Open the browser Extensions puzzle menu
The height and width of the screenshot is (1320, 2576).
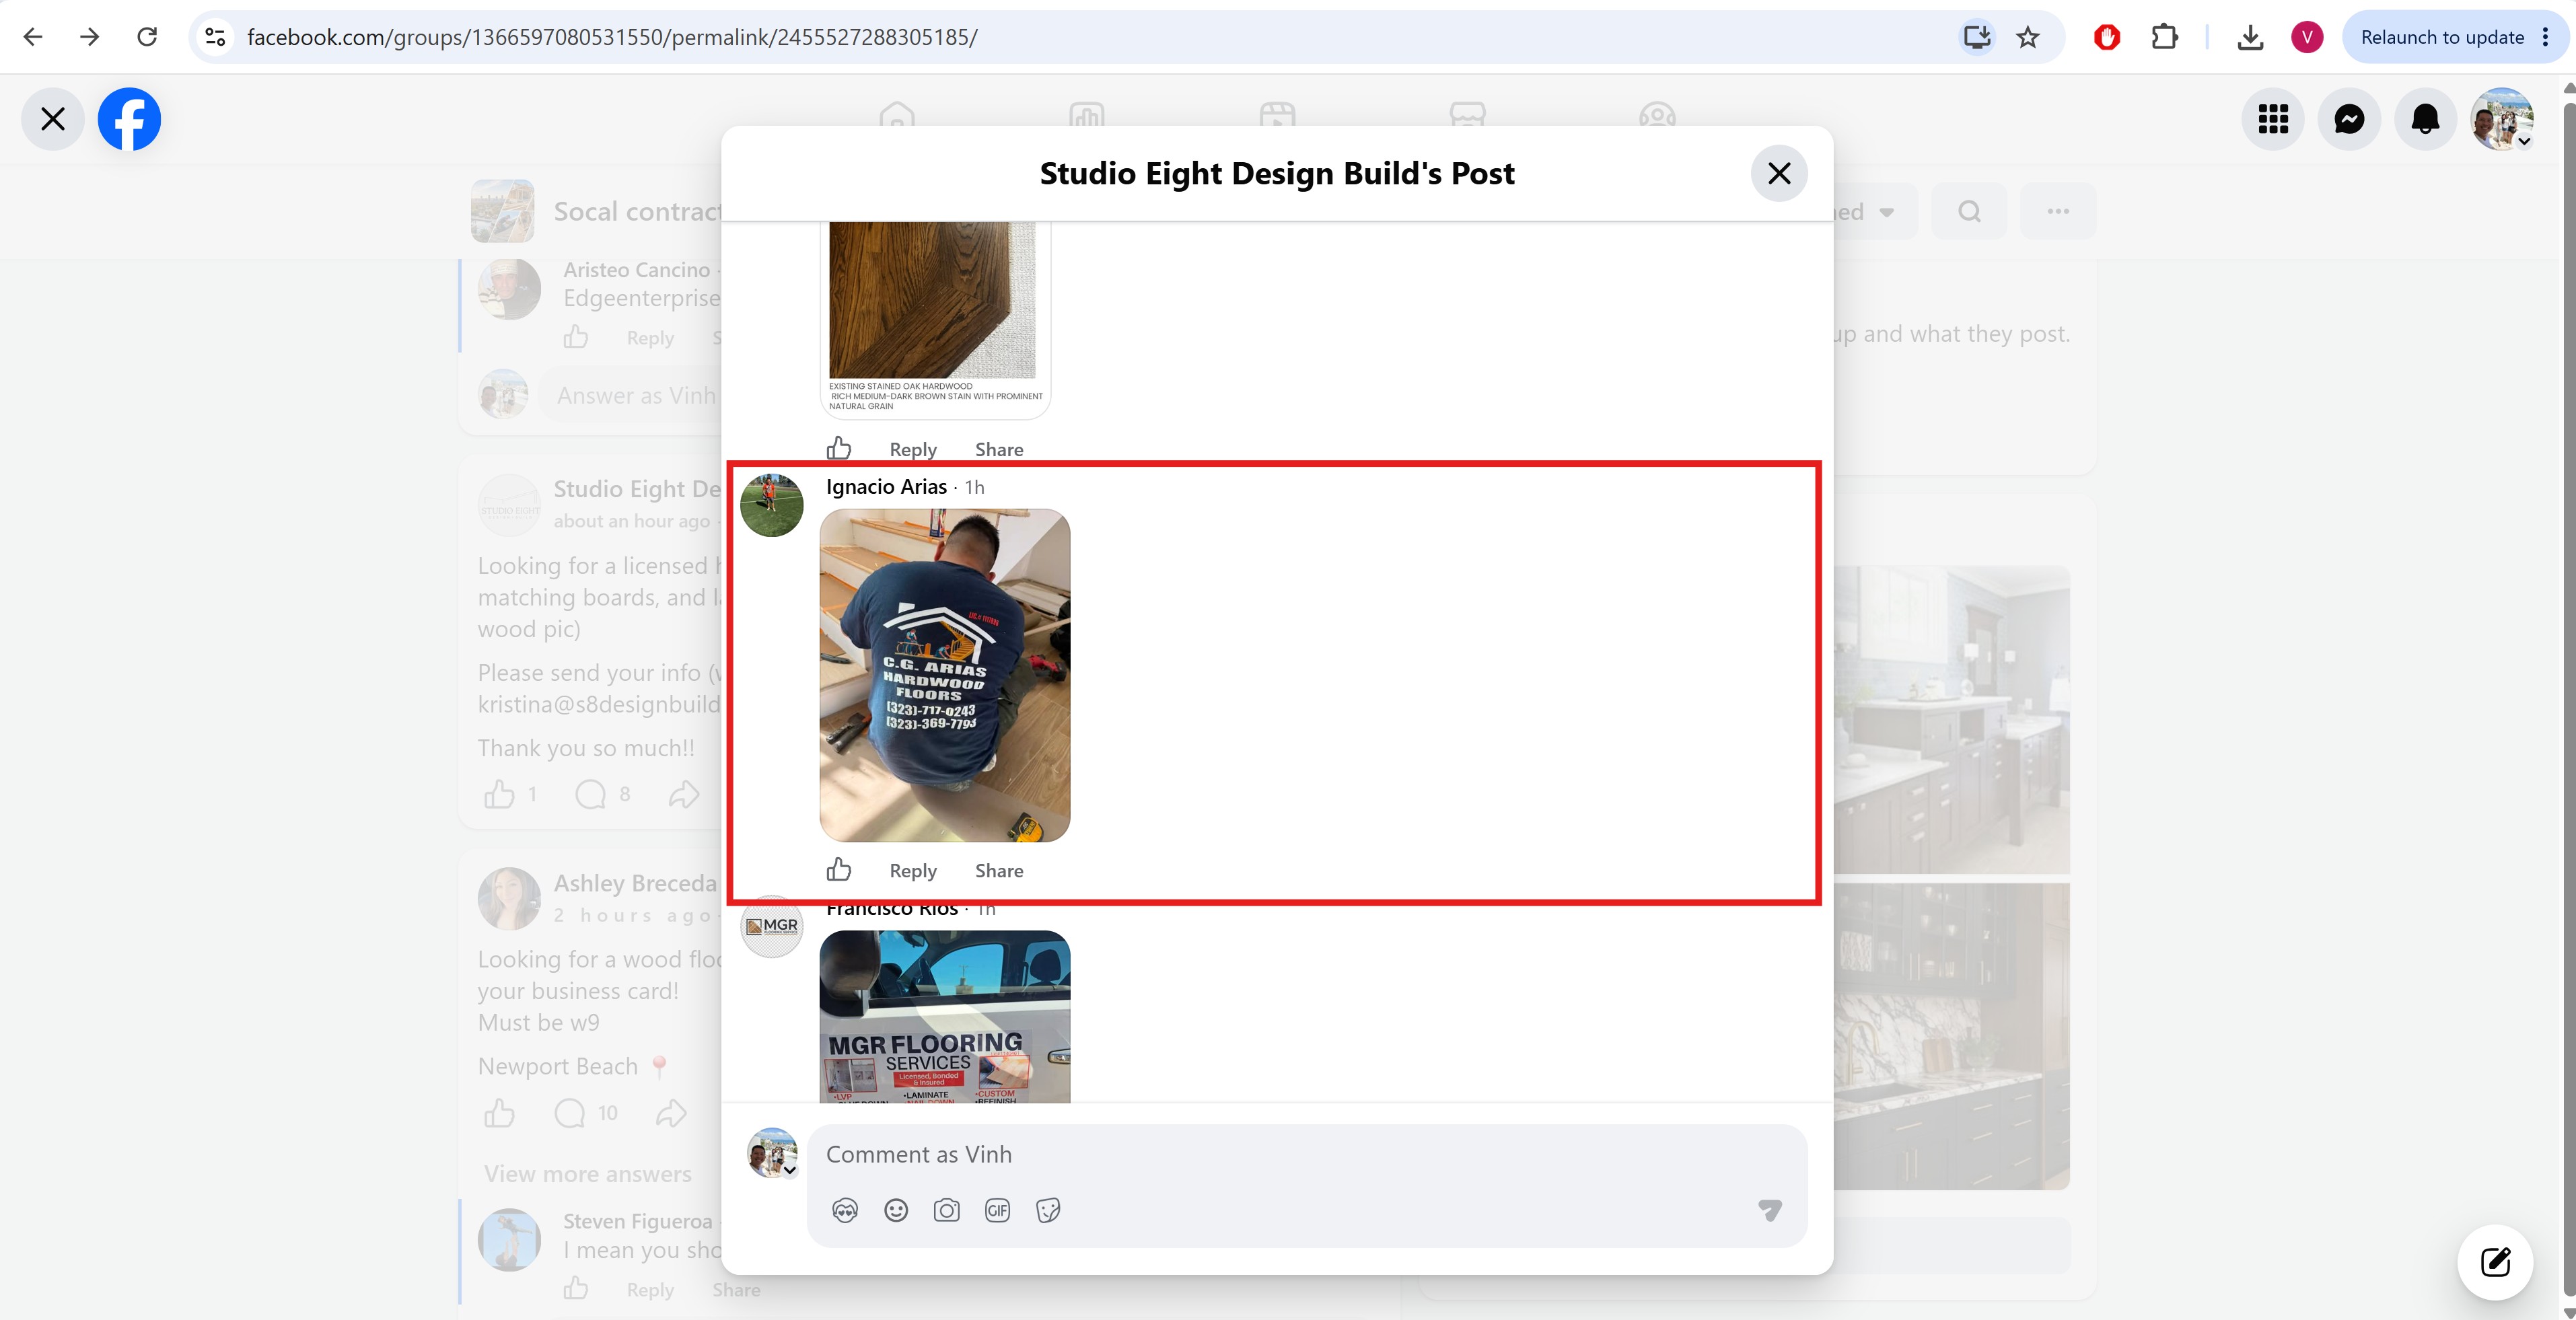coord(2164,37)
